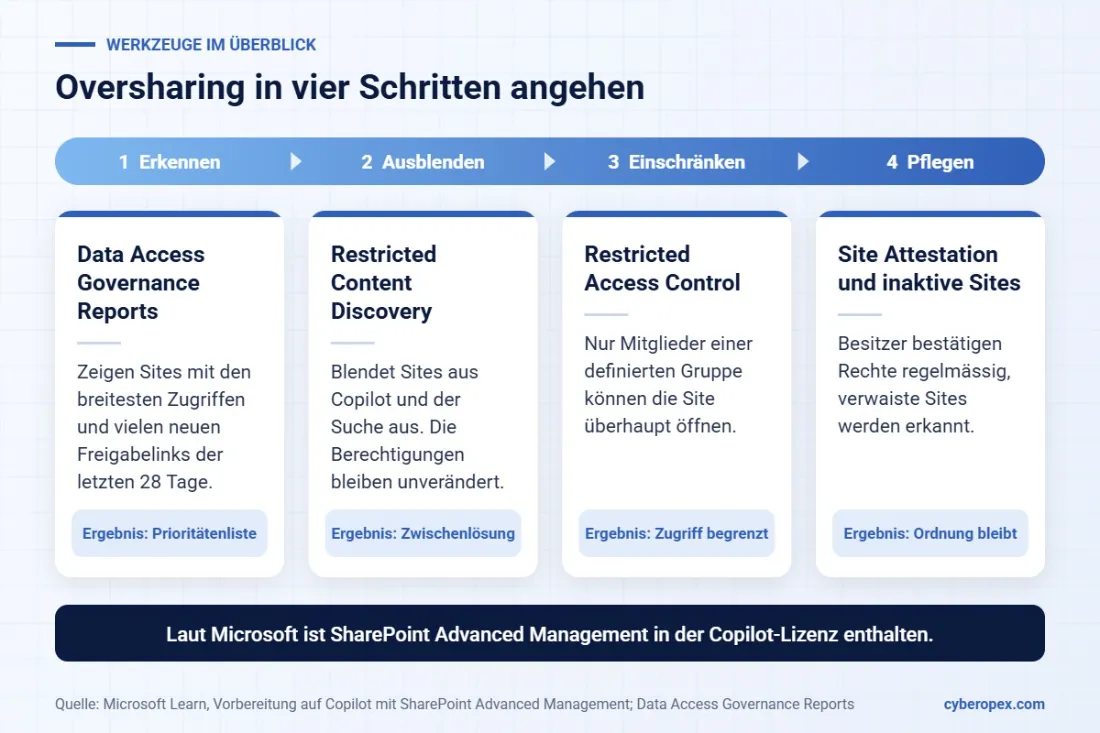This screenshot has height=733, width=1100.
Task: Click the 'WERKZEUGE IM ÜBERBLICK' eyebrow label
Action: 210,45
